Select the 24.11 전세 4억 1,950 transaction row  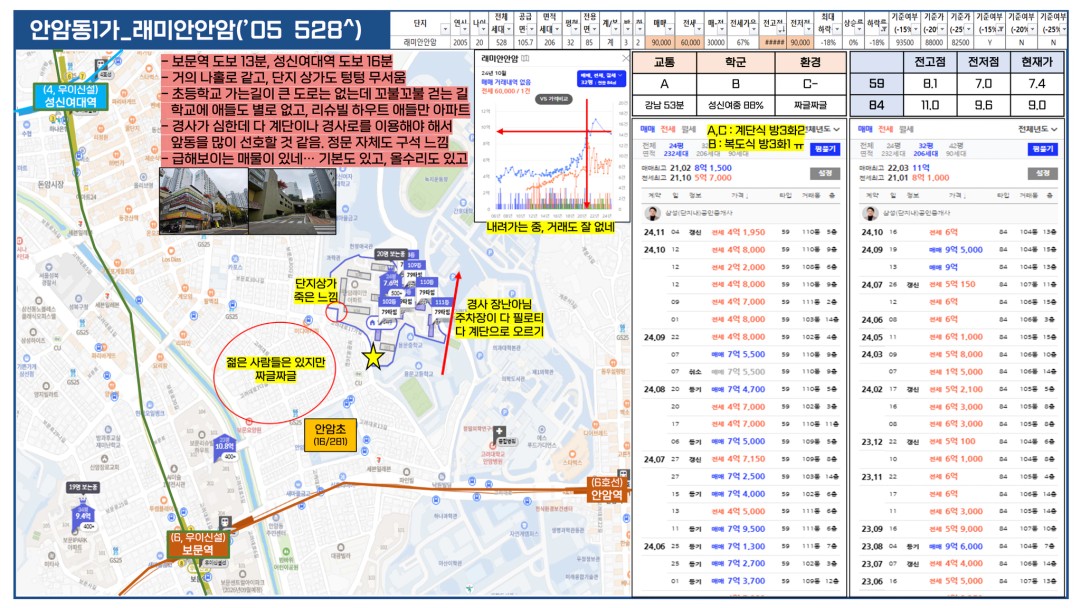tap(740, 232)
